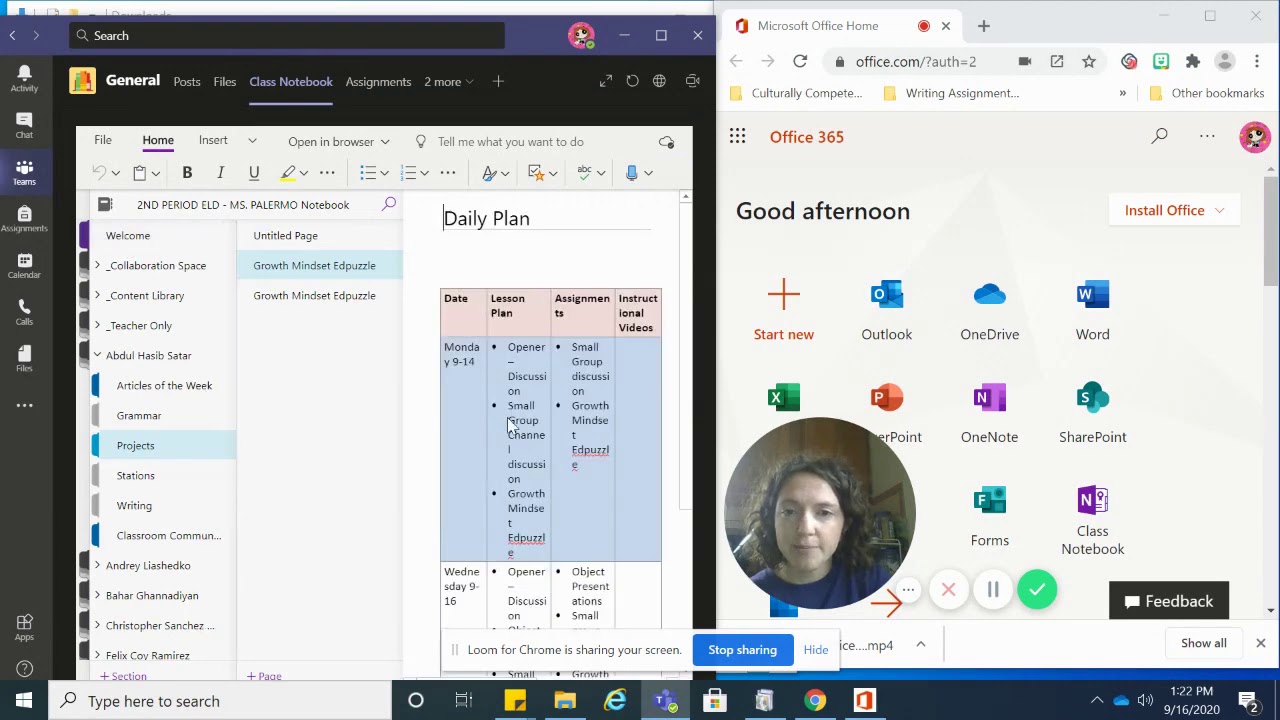Pause the Loom recording
The image size is (1280, 720).
[993, 590]
